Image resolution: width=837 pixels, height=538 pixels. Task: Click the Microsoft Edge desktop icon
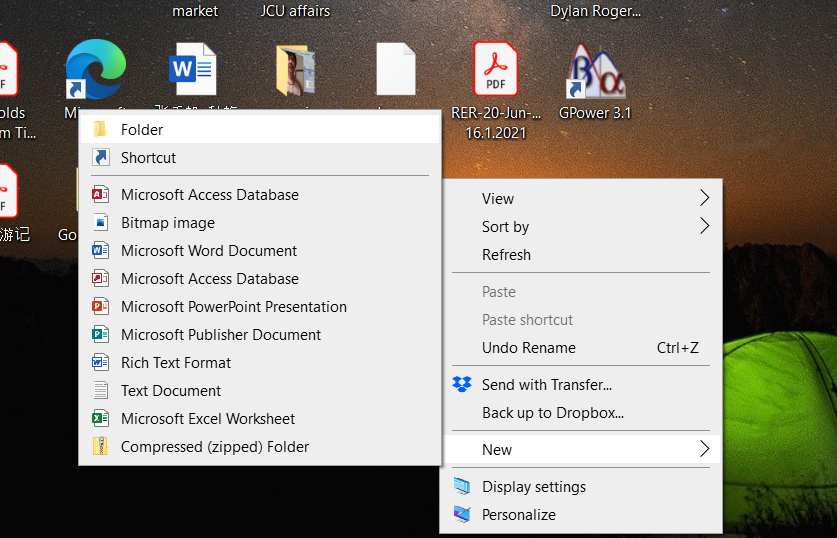[95, 71]
